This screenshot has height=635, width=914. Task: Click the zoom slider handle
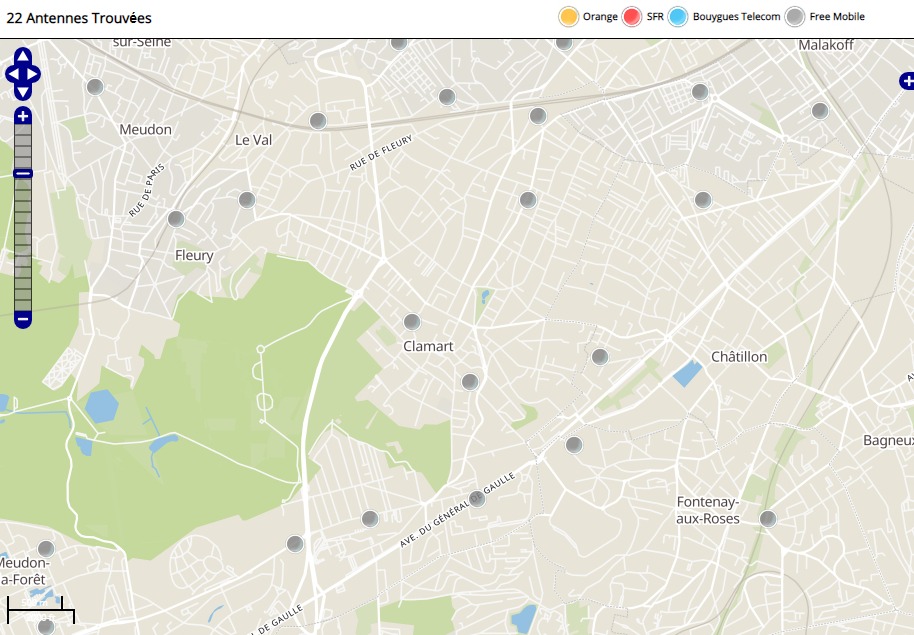pos(23,174)
